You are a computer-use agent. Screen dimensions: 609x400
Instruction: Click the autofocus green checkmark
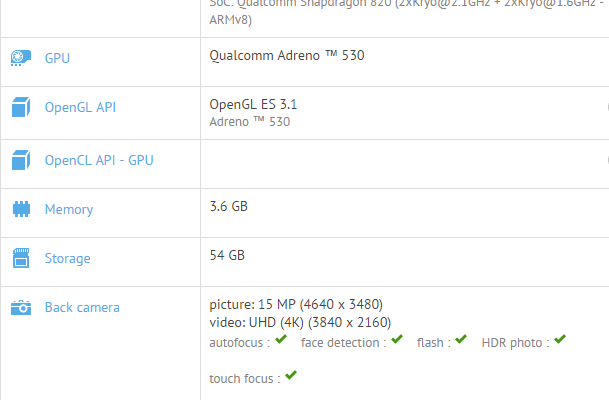point(282,340)
